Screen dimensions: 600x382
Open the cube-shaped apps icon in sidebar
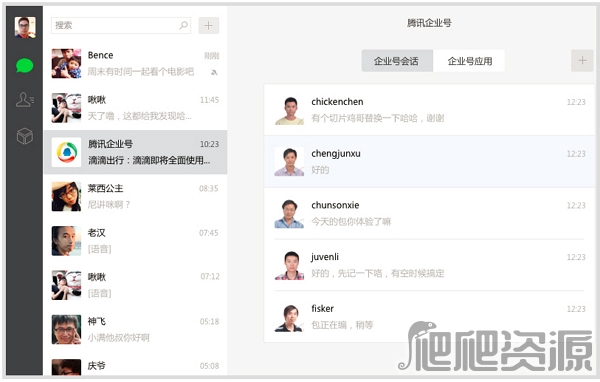point(25,136)
